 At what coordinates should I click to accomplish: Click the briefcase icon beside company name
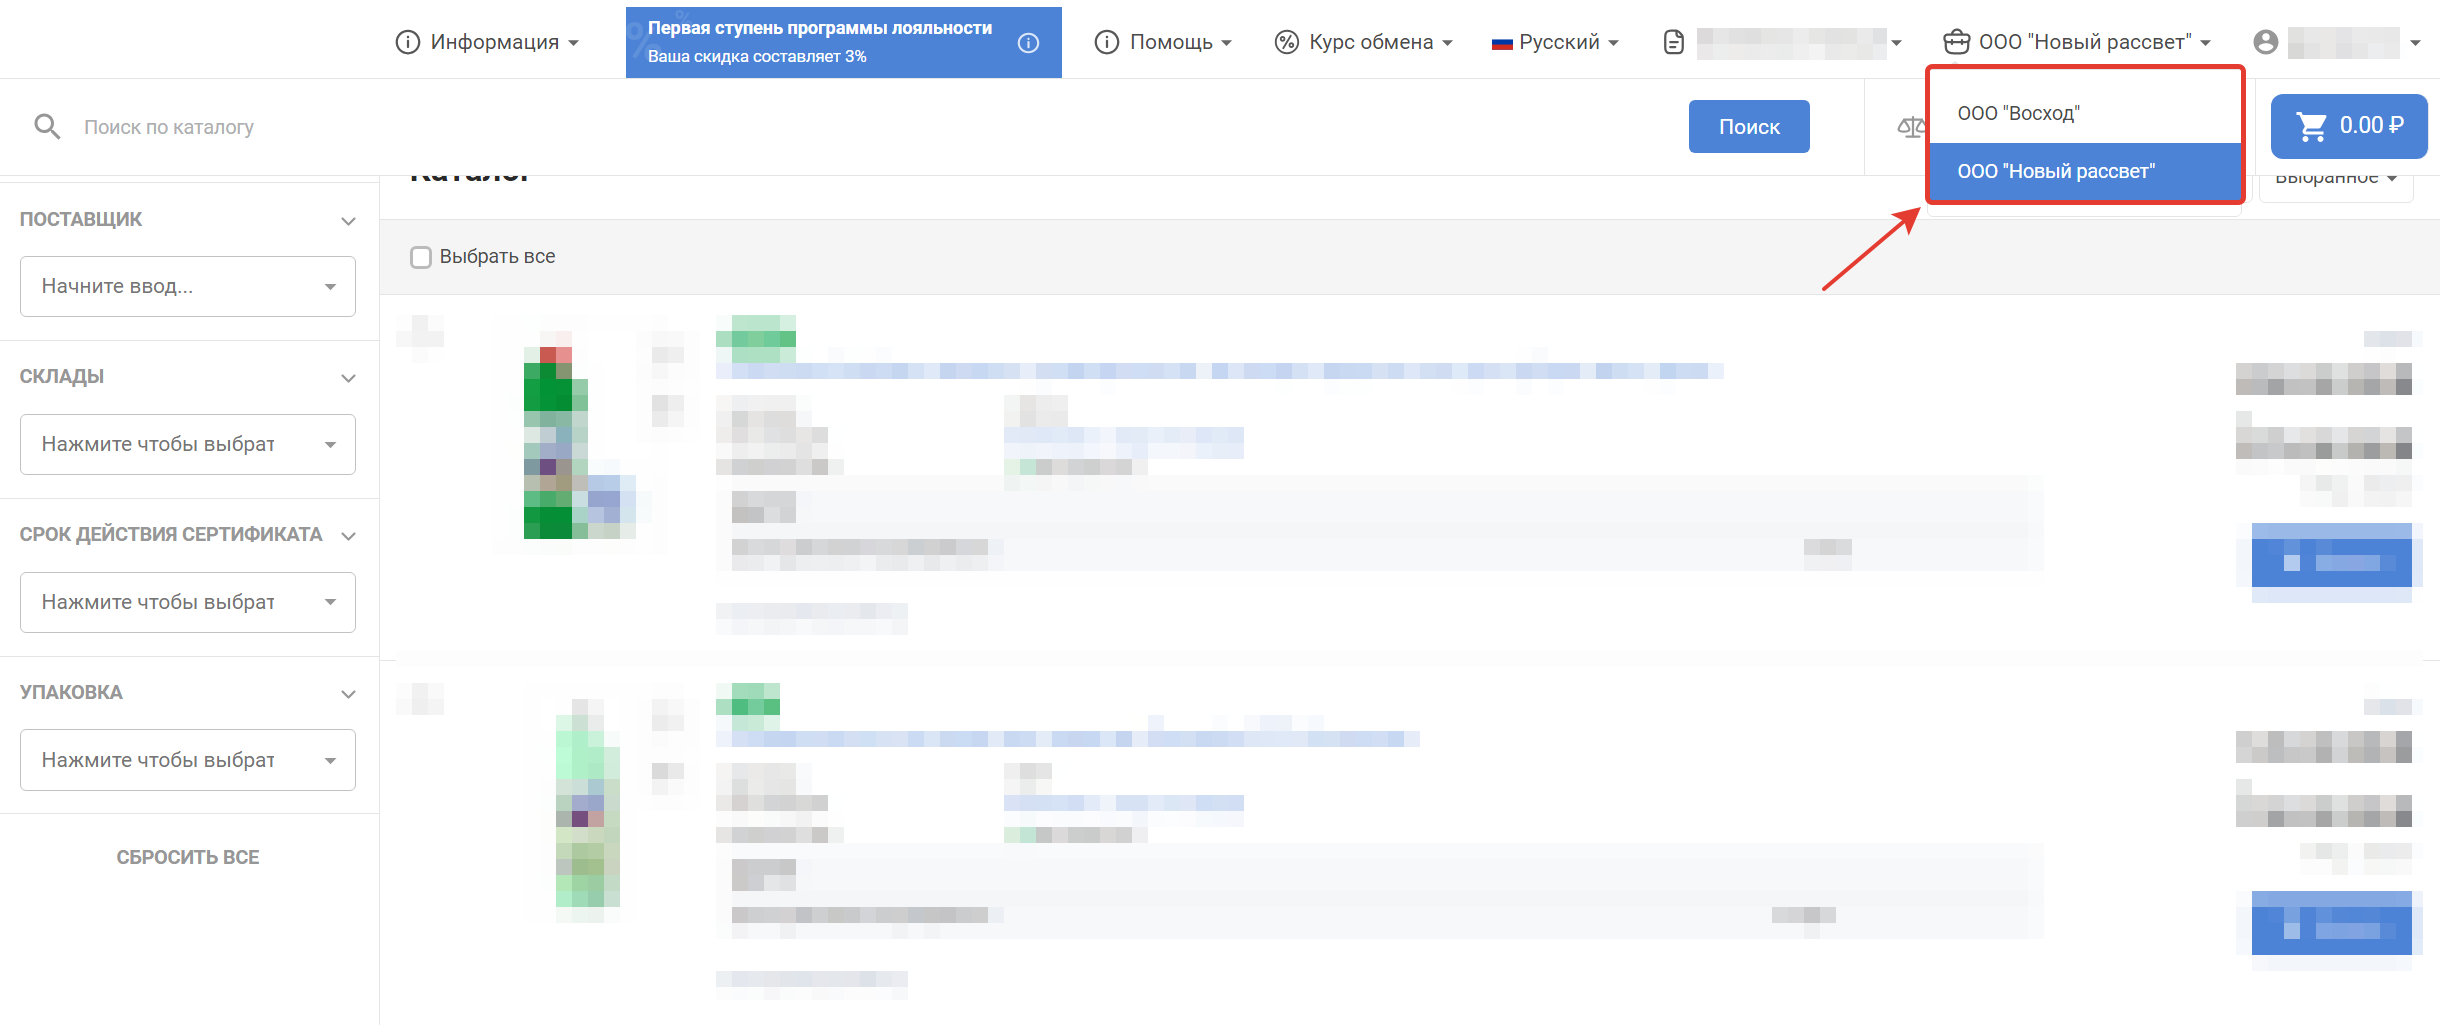pos(1956,42)
